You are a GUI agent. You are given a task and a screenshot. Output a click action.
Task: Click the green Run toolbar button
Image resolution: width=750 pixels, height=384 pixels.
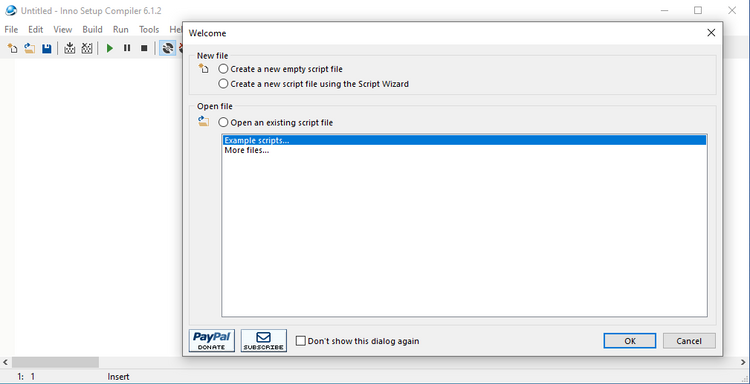click(110, 48)
